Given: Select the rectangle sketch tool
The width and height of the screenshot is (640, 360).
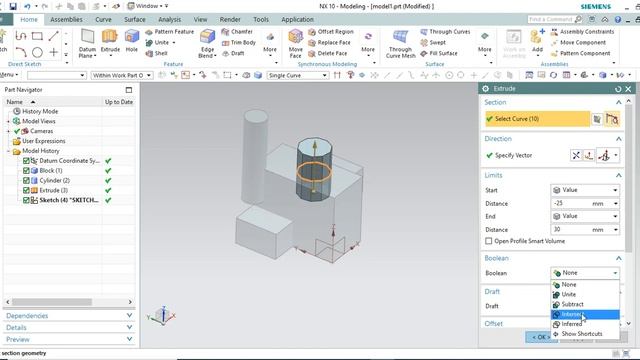Looking at the screenshot, I should (x=37, y=36).
